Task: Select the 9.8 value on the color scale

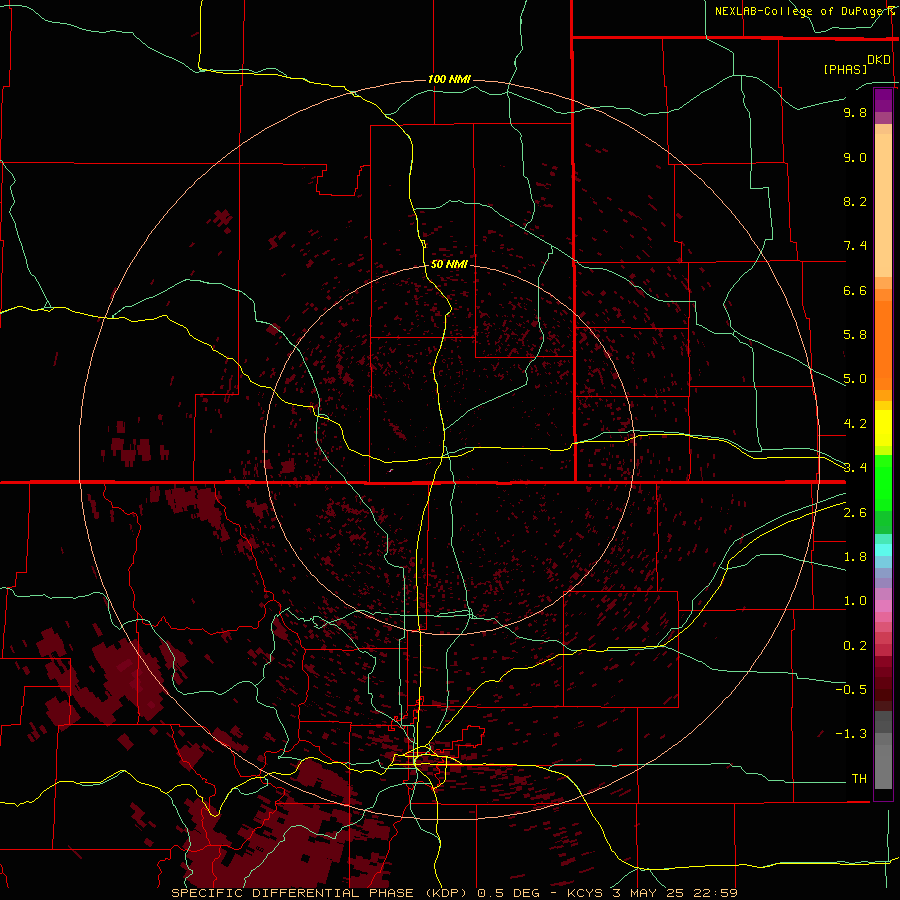Action: click(x=855, y=112)
